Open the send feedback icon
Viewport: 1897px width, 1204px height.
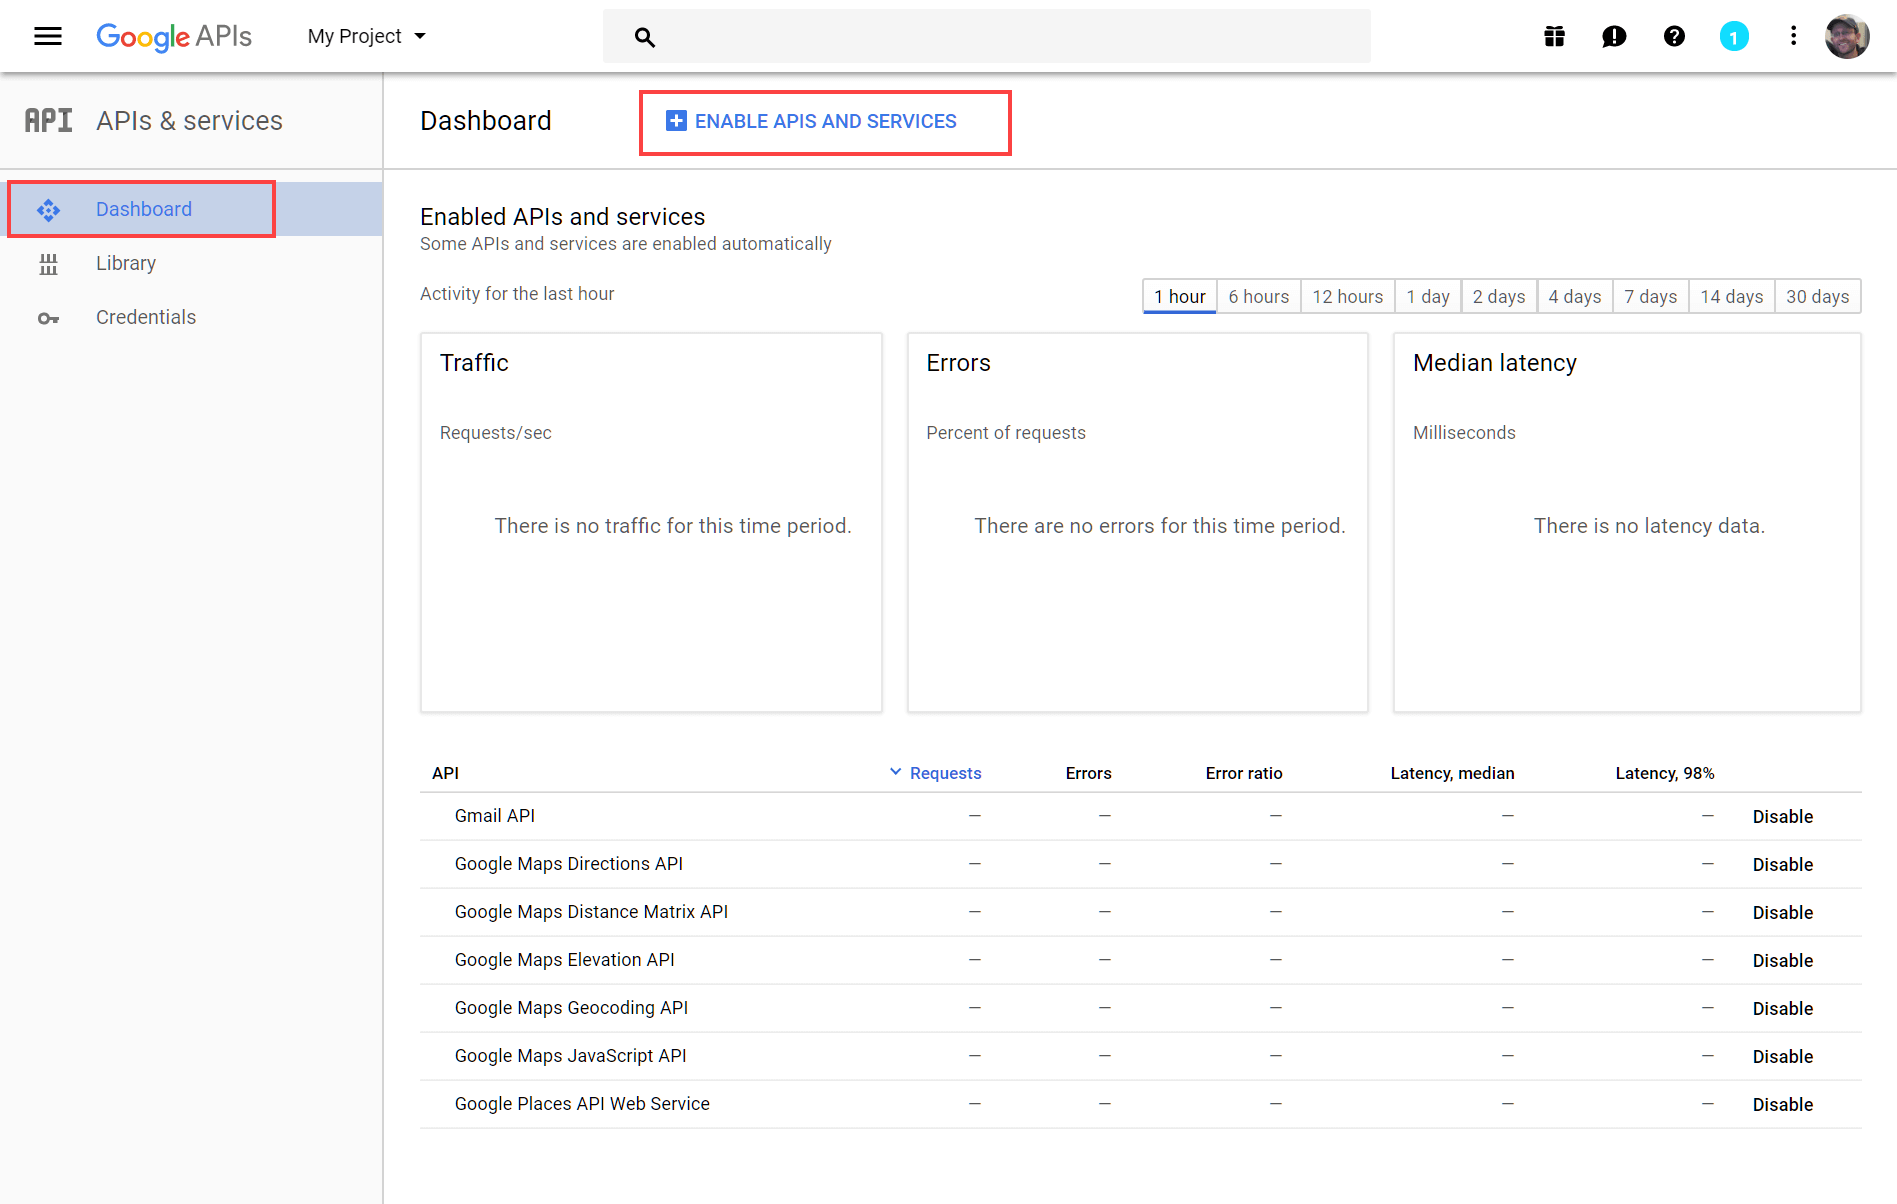point(1614,37)
